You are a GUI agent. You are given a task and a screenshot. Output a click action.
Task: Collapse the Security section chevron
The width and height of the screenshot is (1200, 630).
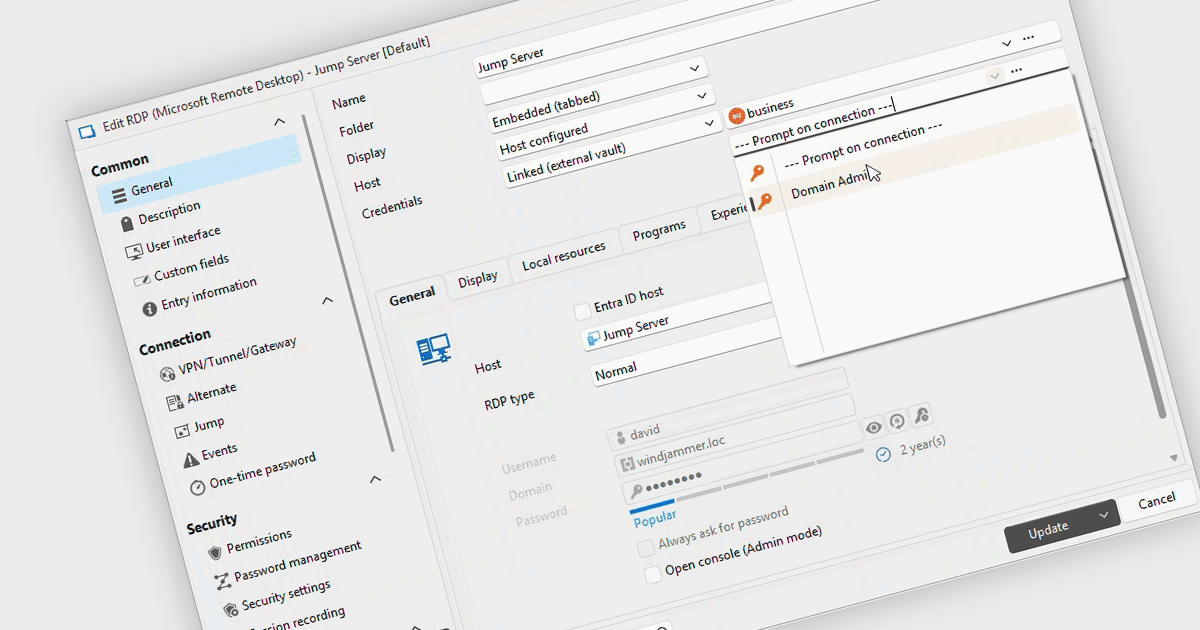pos(375,479)
